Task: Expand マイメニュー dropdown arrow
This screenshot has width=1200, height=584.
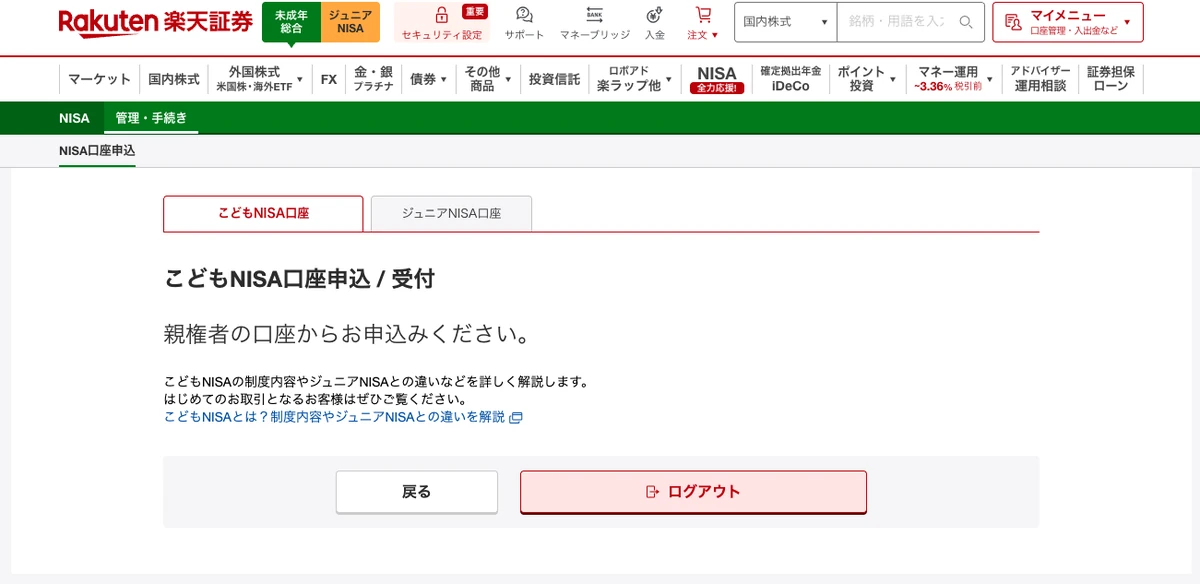Action: 1127,22
